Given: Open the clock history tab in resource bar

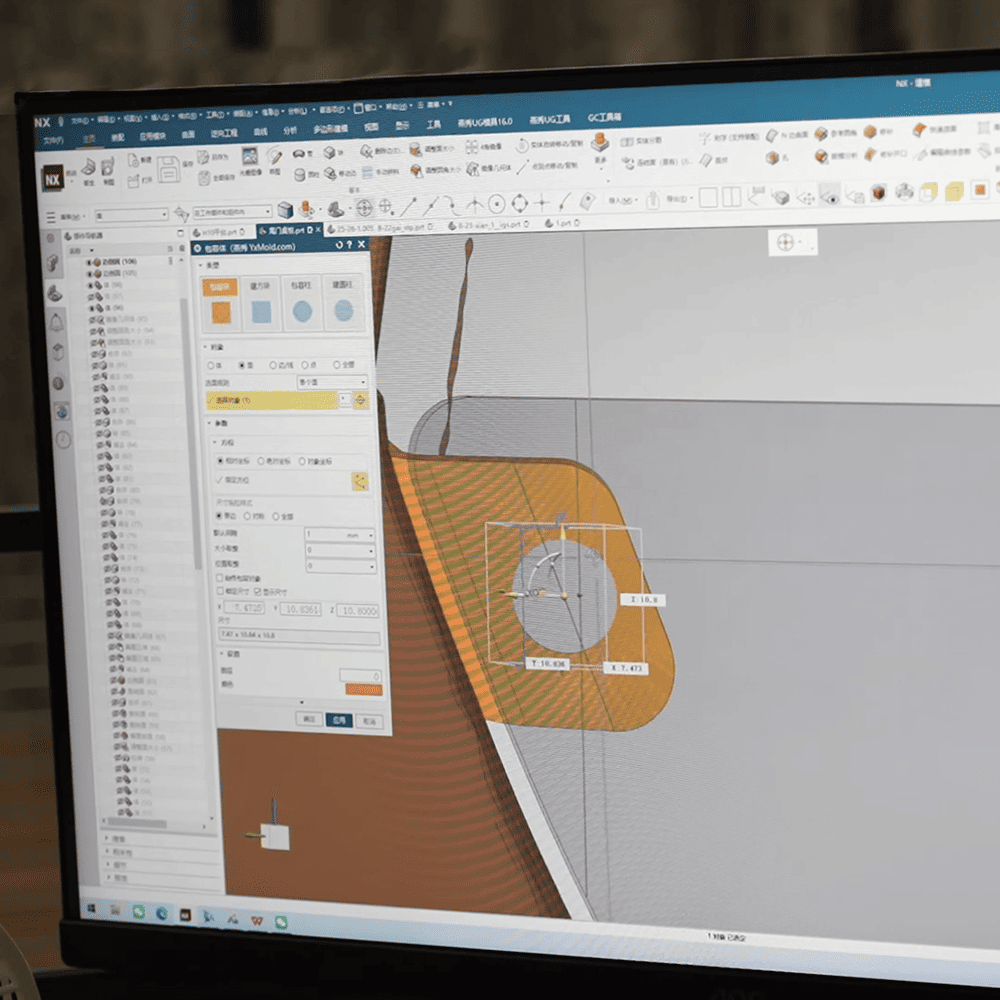Looking at the screenshot, I should point(63,439).
